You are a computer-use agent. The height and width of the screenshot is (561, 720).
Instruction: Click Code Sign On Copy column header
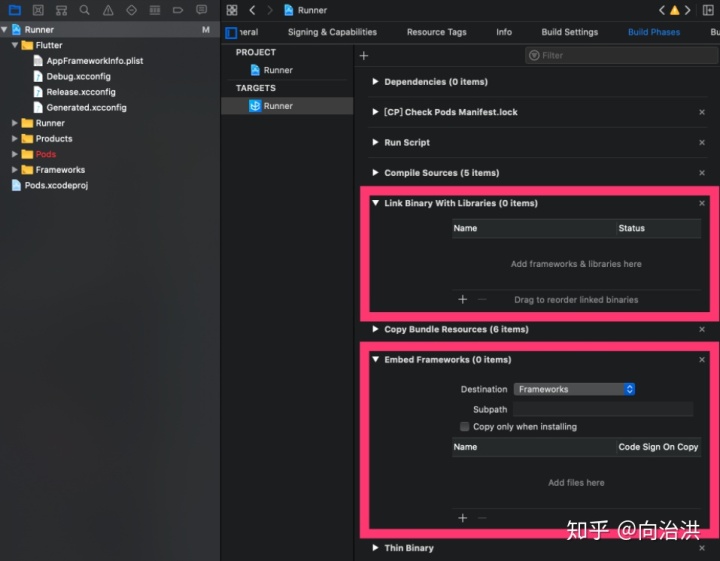(658, 447)
